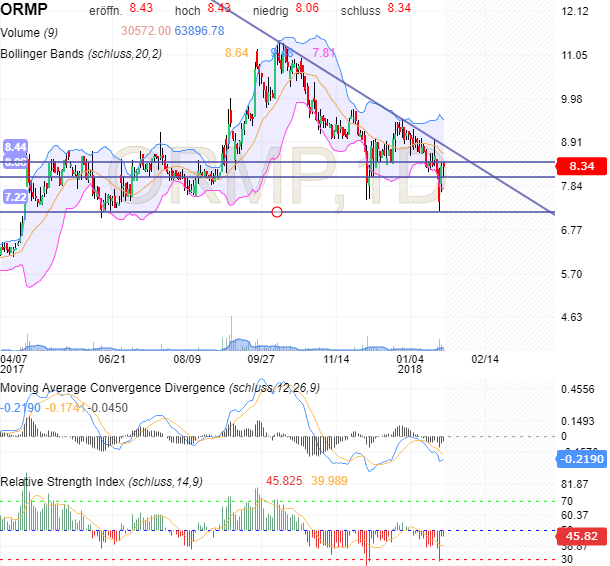Click the 09/27 date on time axis
The image size is (610, 566).
(260, 357)
